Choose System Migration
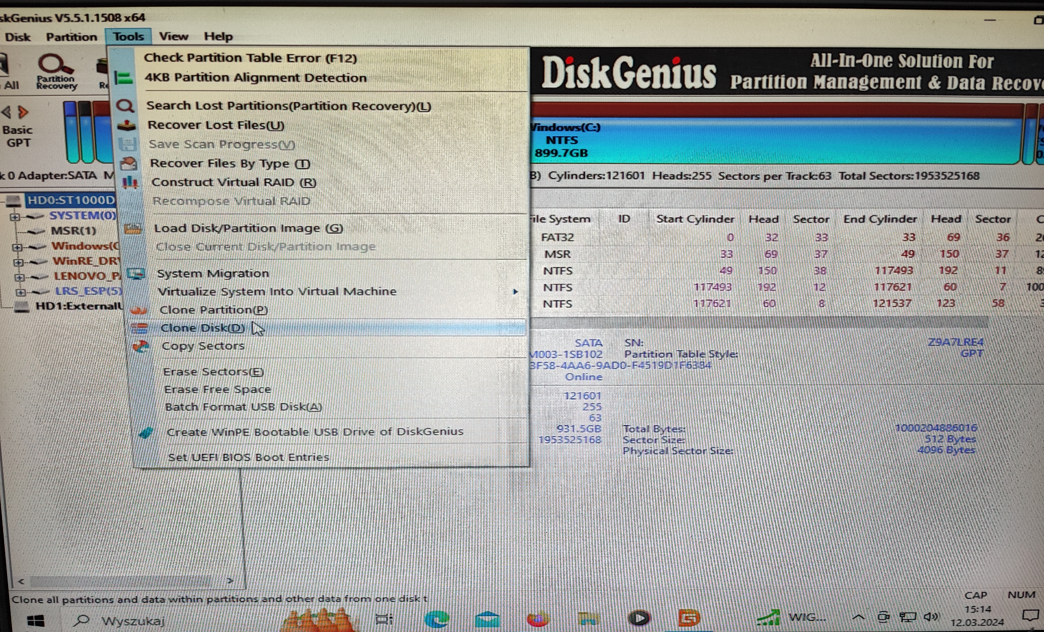 [213, 274]
